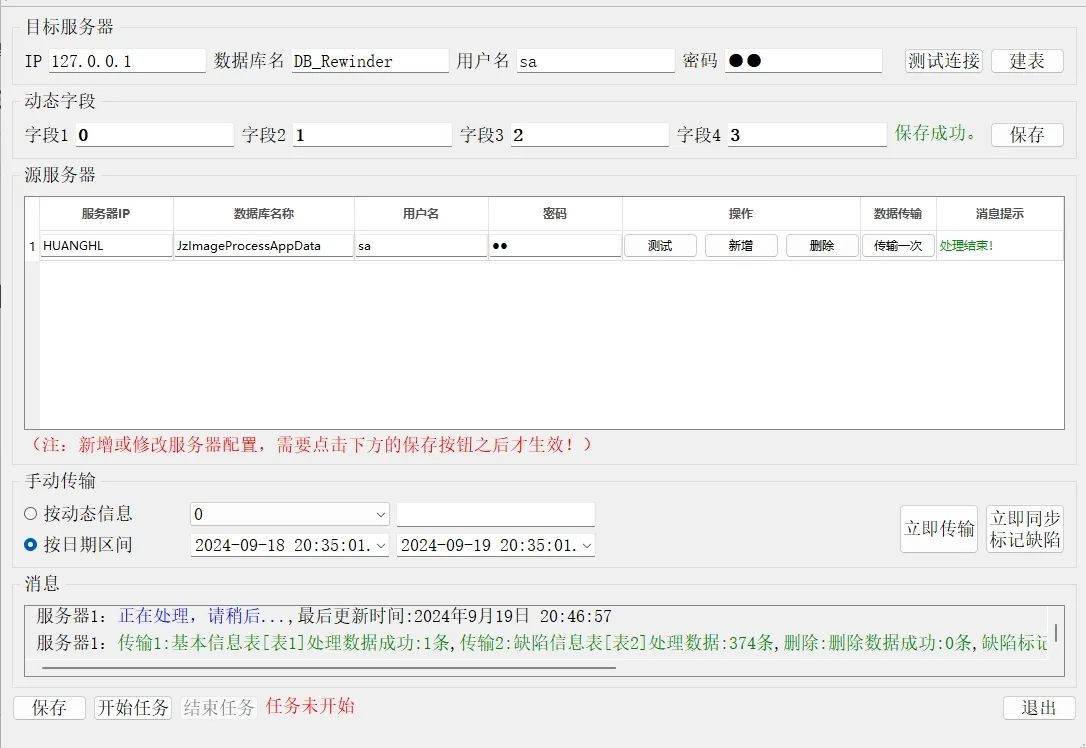Focus the JzImageProcessAppData database name cell
This screenshot has width=1086, height=748.
(x=264, y=246)
